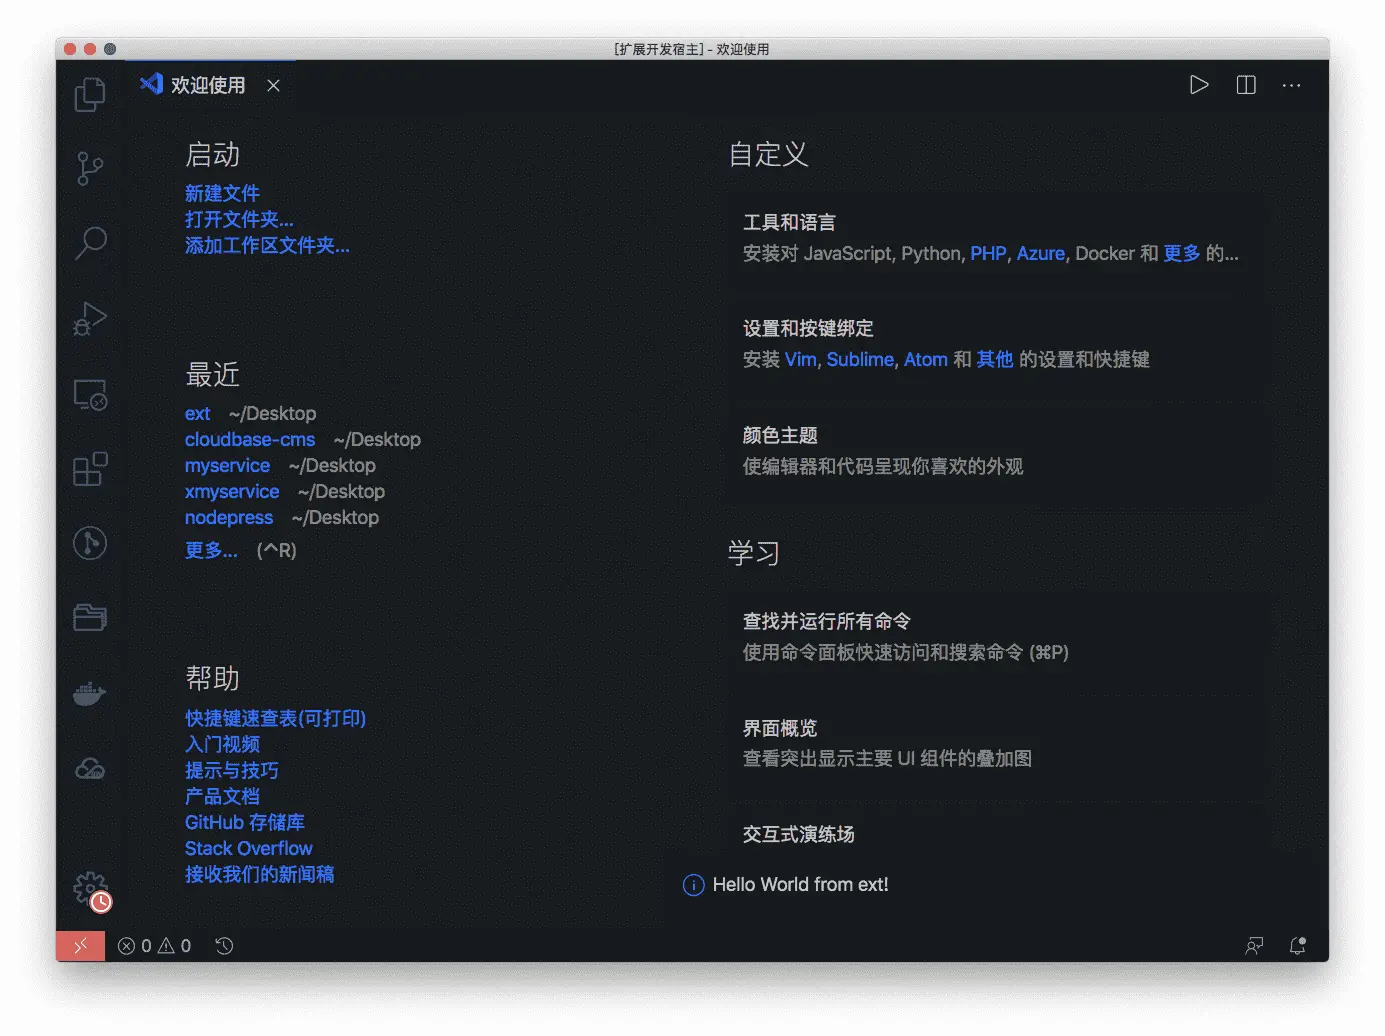Open Source Control view in activity bar
The image size is (1385, 1036).
pos(90,168)
